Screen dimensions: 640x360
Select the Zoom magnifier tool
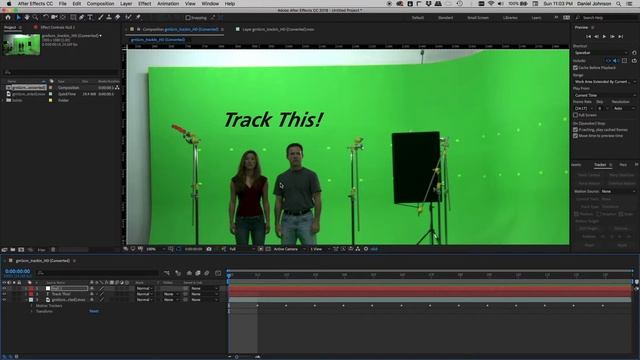[36, 18]
